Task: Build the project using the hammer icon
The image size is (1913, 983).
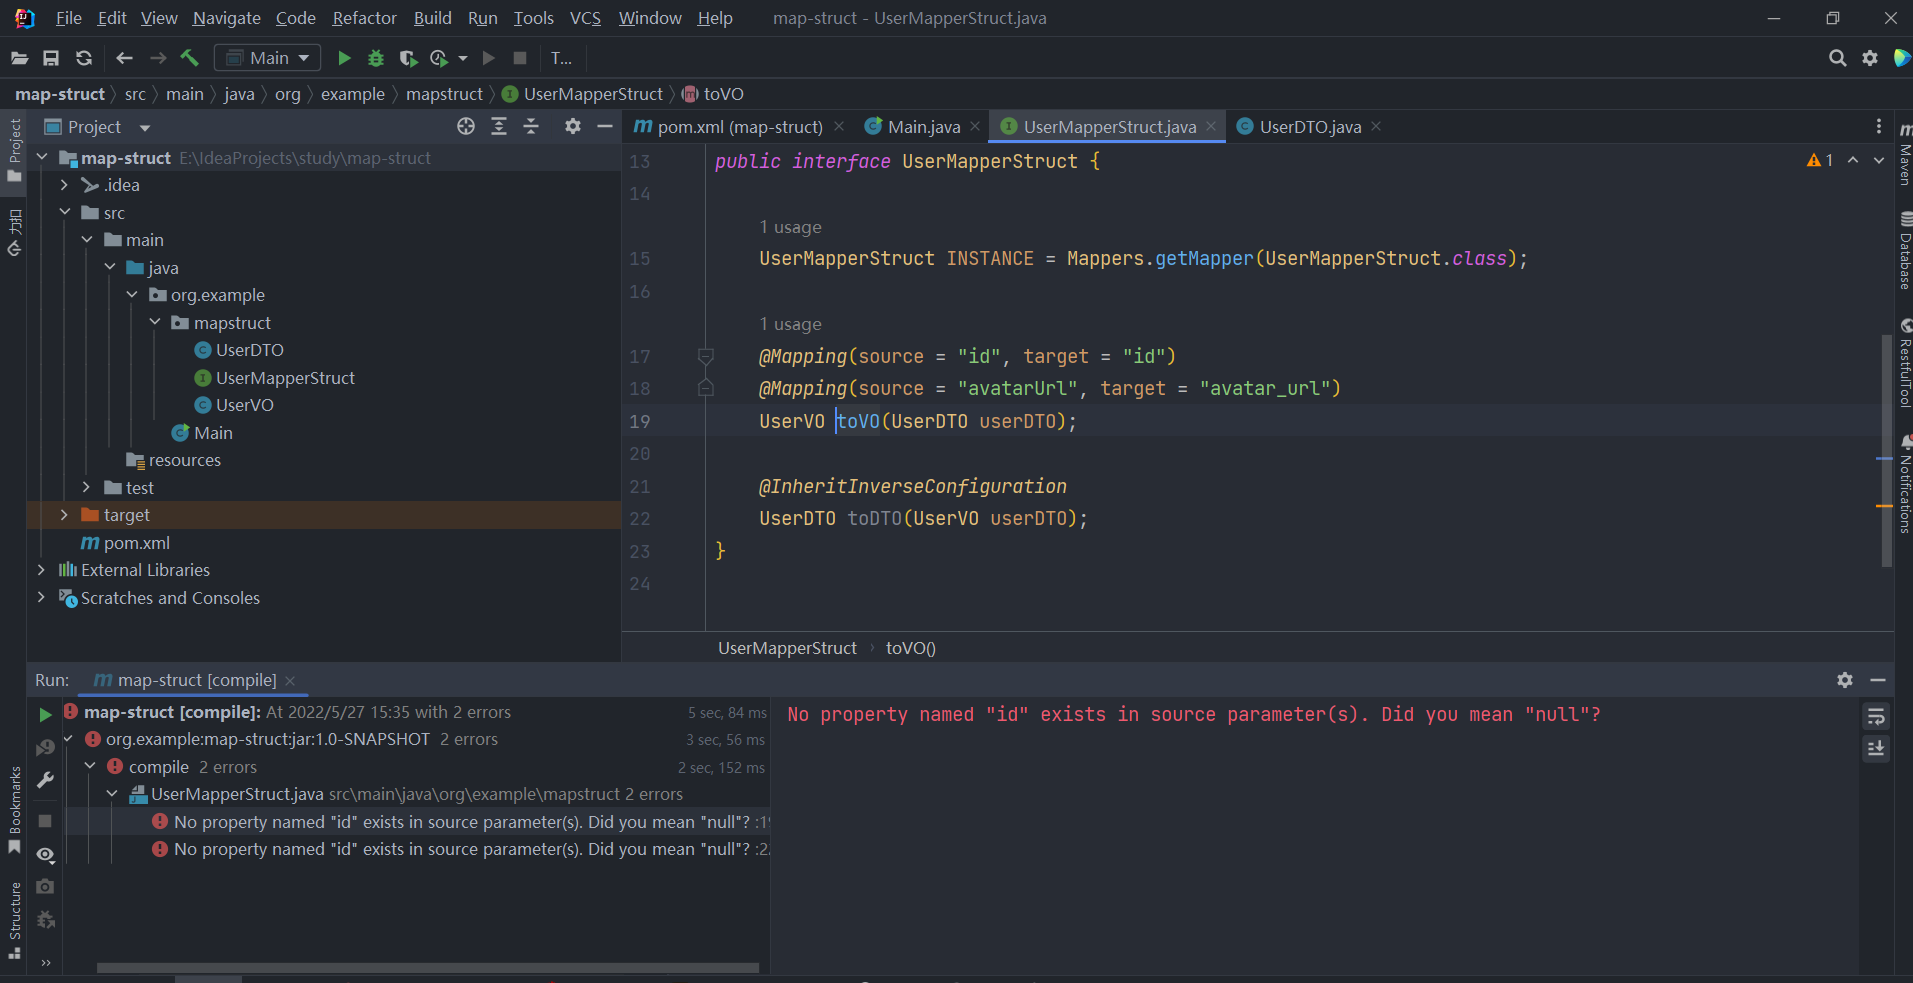Action: click(189, 58)
